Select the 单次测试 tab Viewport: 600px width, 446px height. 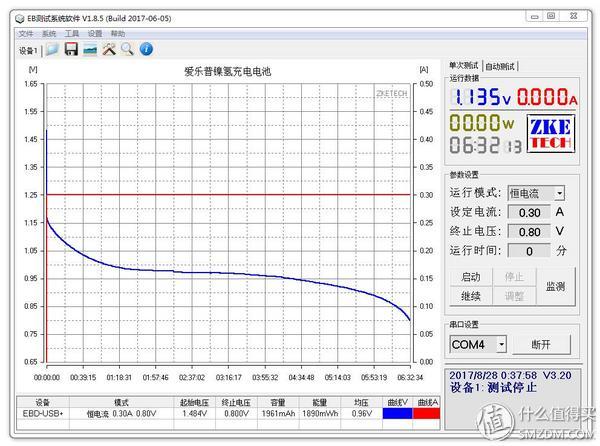pos(464,66)
